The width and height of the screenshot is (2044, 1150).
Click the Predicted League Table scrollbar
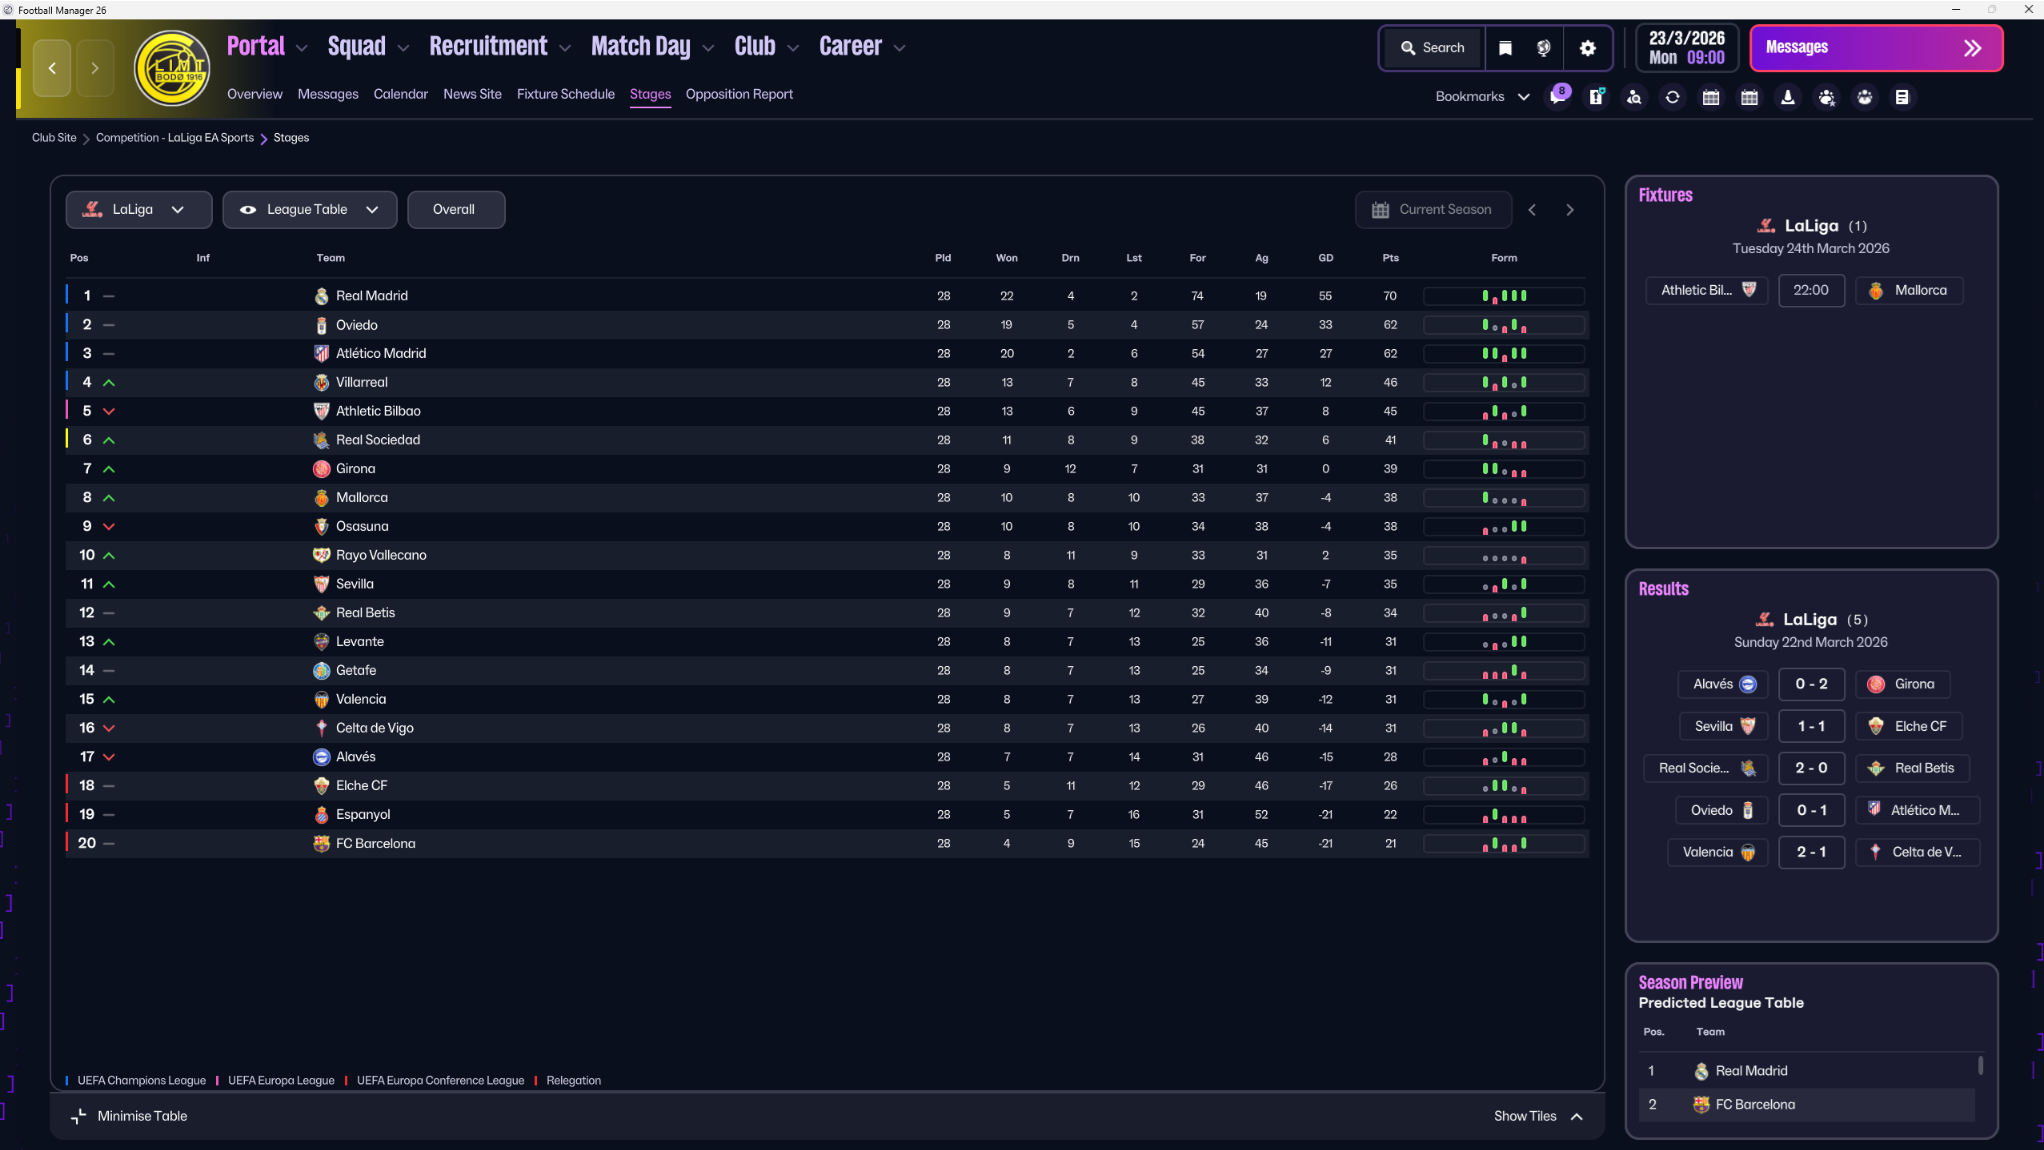click(1980, 1066)
